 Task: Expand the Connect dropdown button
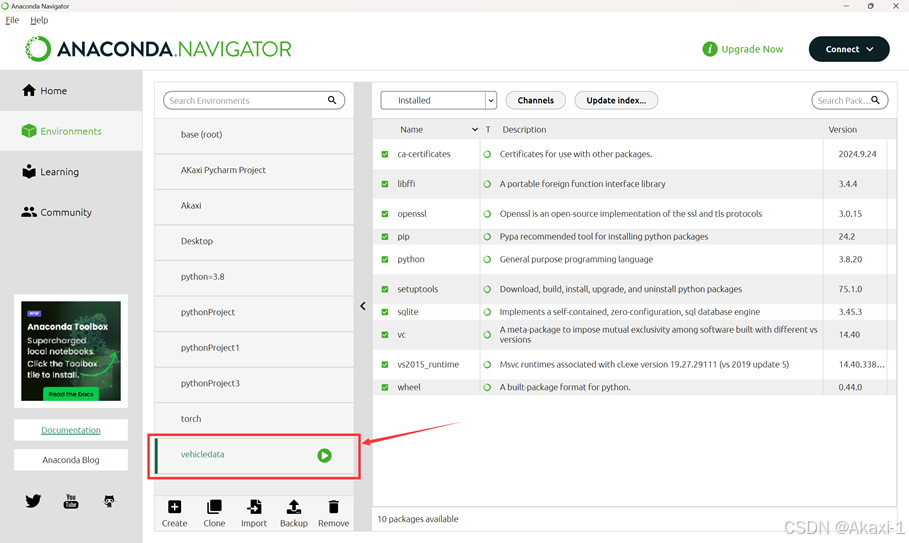point(849,49)
